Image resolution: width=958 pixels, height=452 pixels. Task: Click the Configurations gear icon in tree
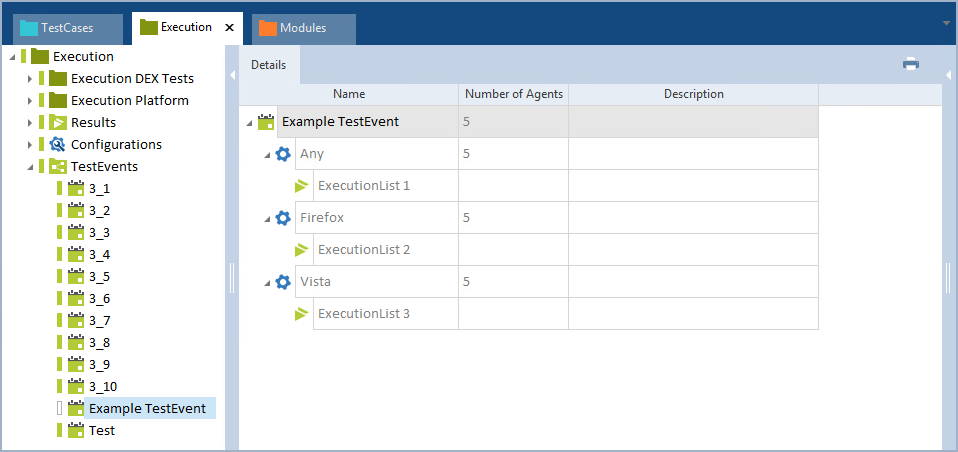58,144
